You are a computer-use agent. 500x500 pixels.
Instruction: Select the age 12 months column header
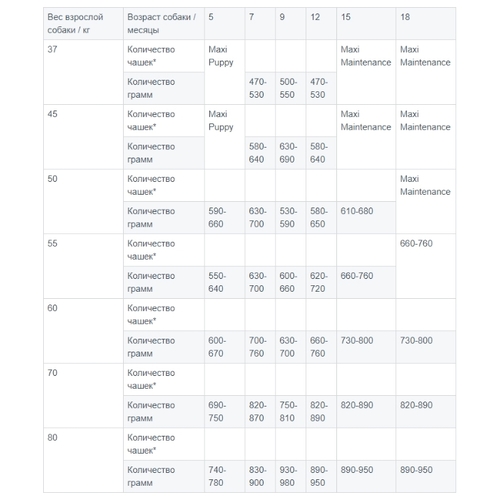(x=321, y=23)
